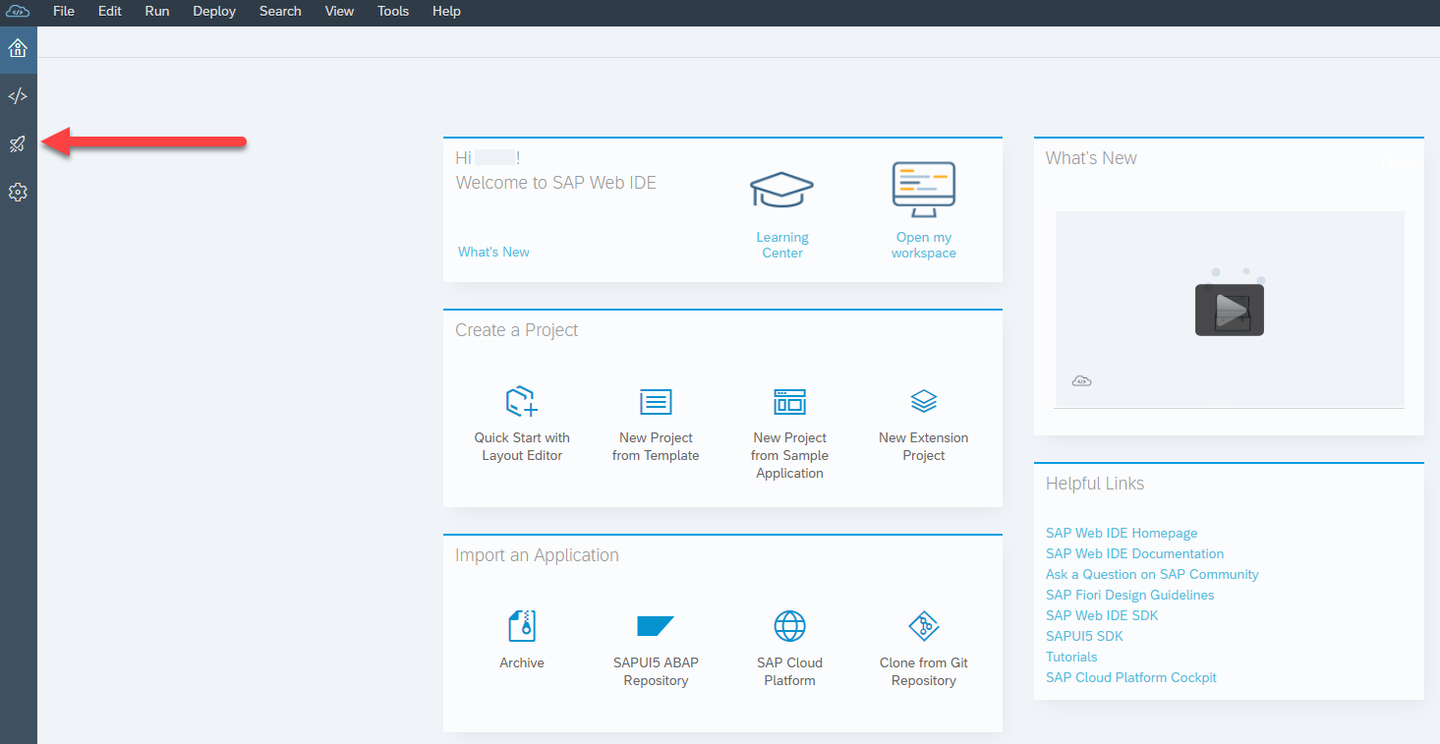Open the View menu
The width and height of the screenshot is (1440, 744).
coord(340,11)
